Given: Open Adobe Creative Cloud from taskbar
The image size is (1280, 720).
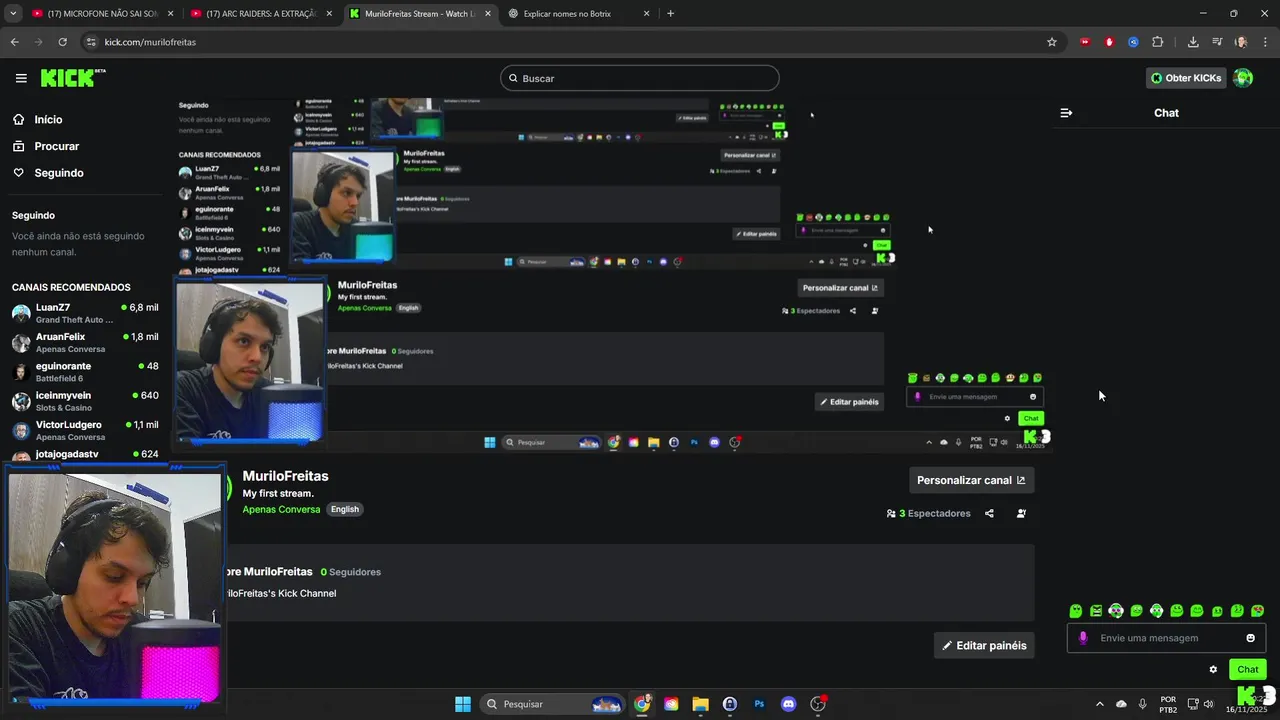Looking at the screenshot, I should [x=671, y=704].
